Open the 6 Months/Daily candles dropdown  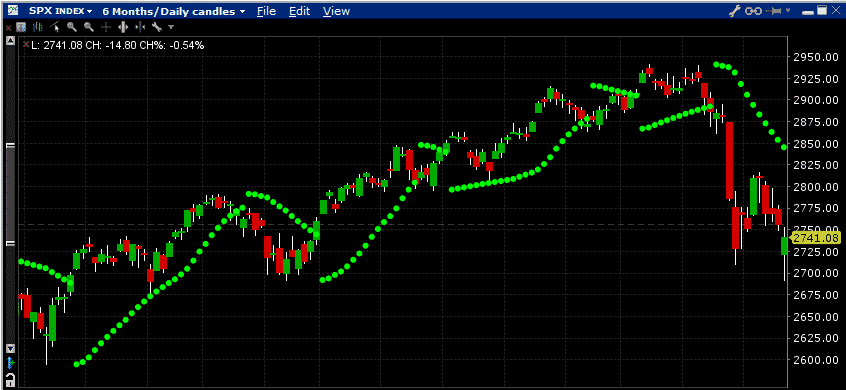click(x=174, y=11)
